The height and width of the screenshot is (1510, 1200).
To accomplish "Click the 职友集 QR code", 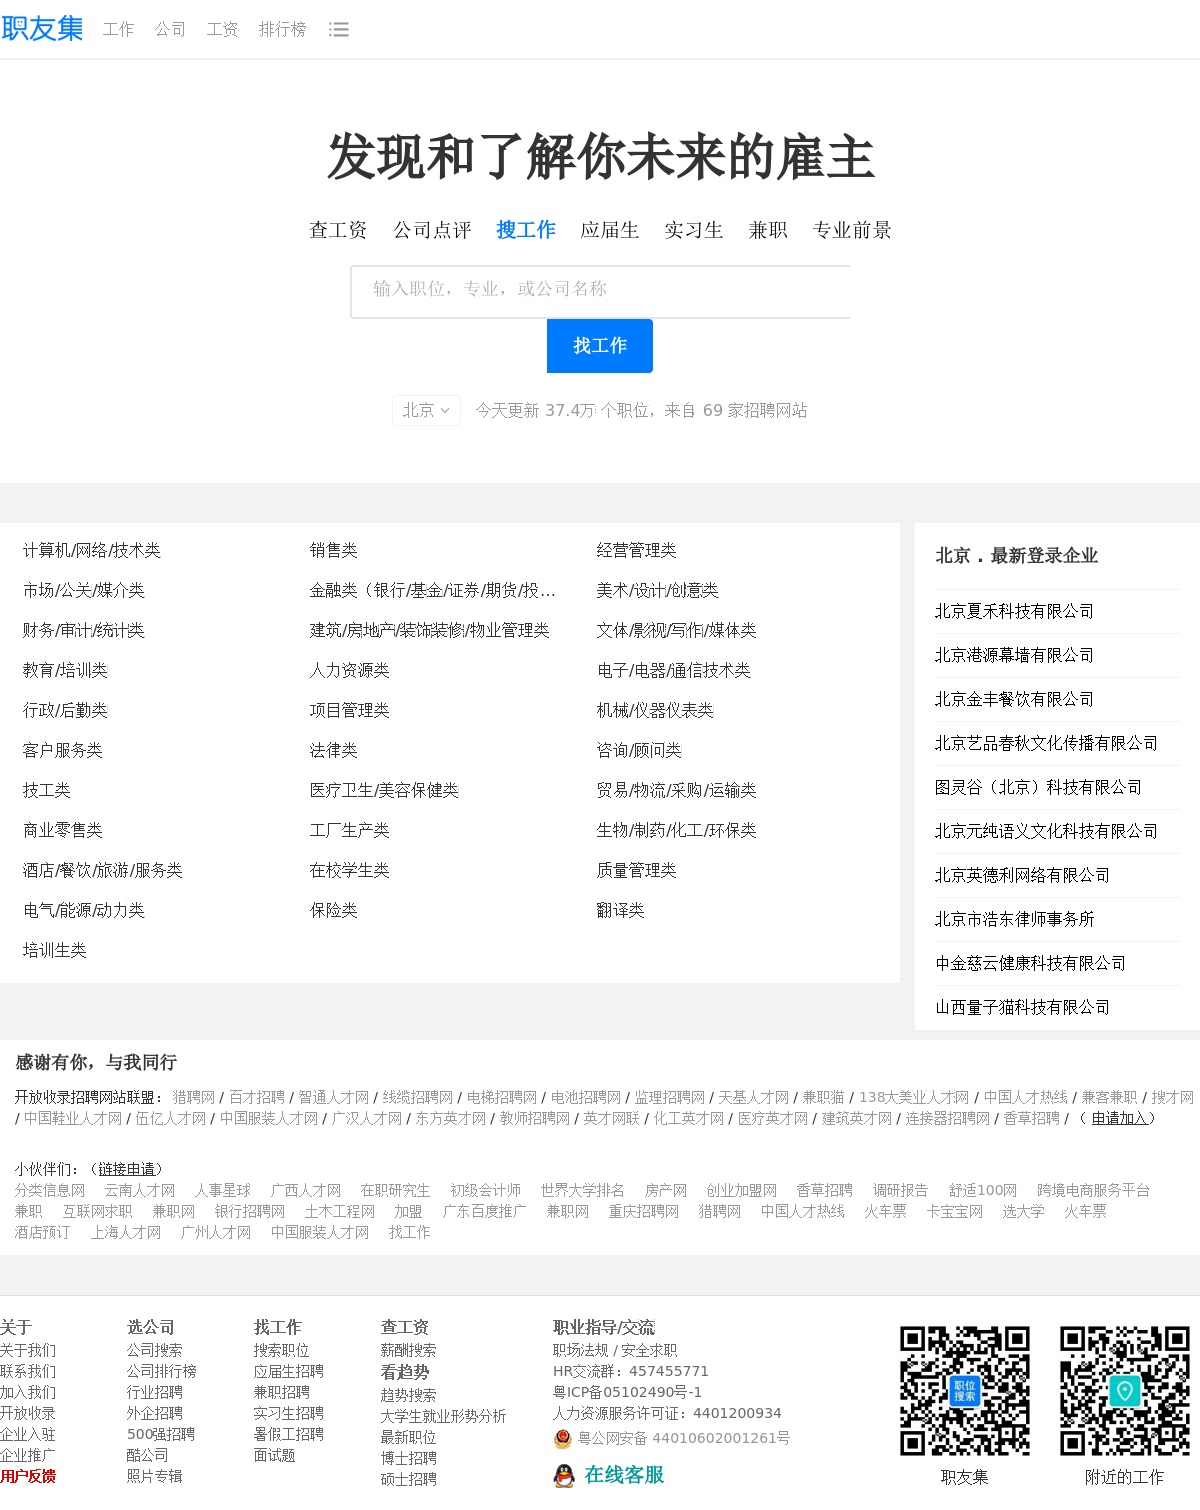I will (965, 1391).
